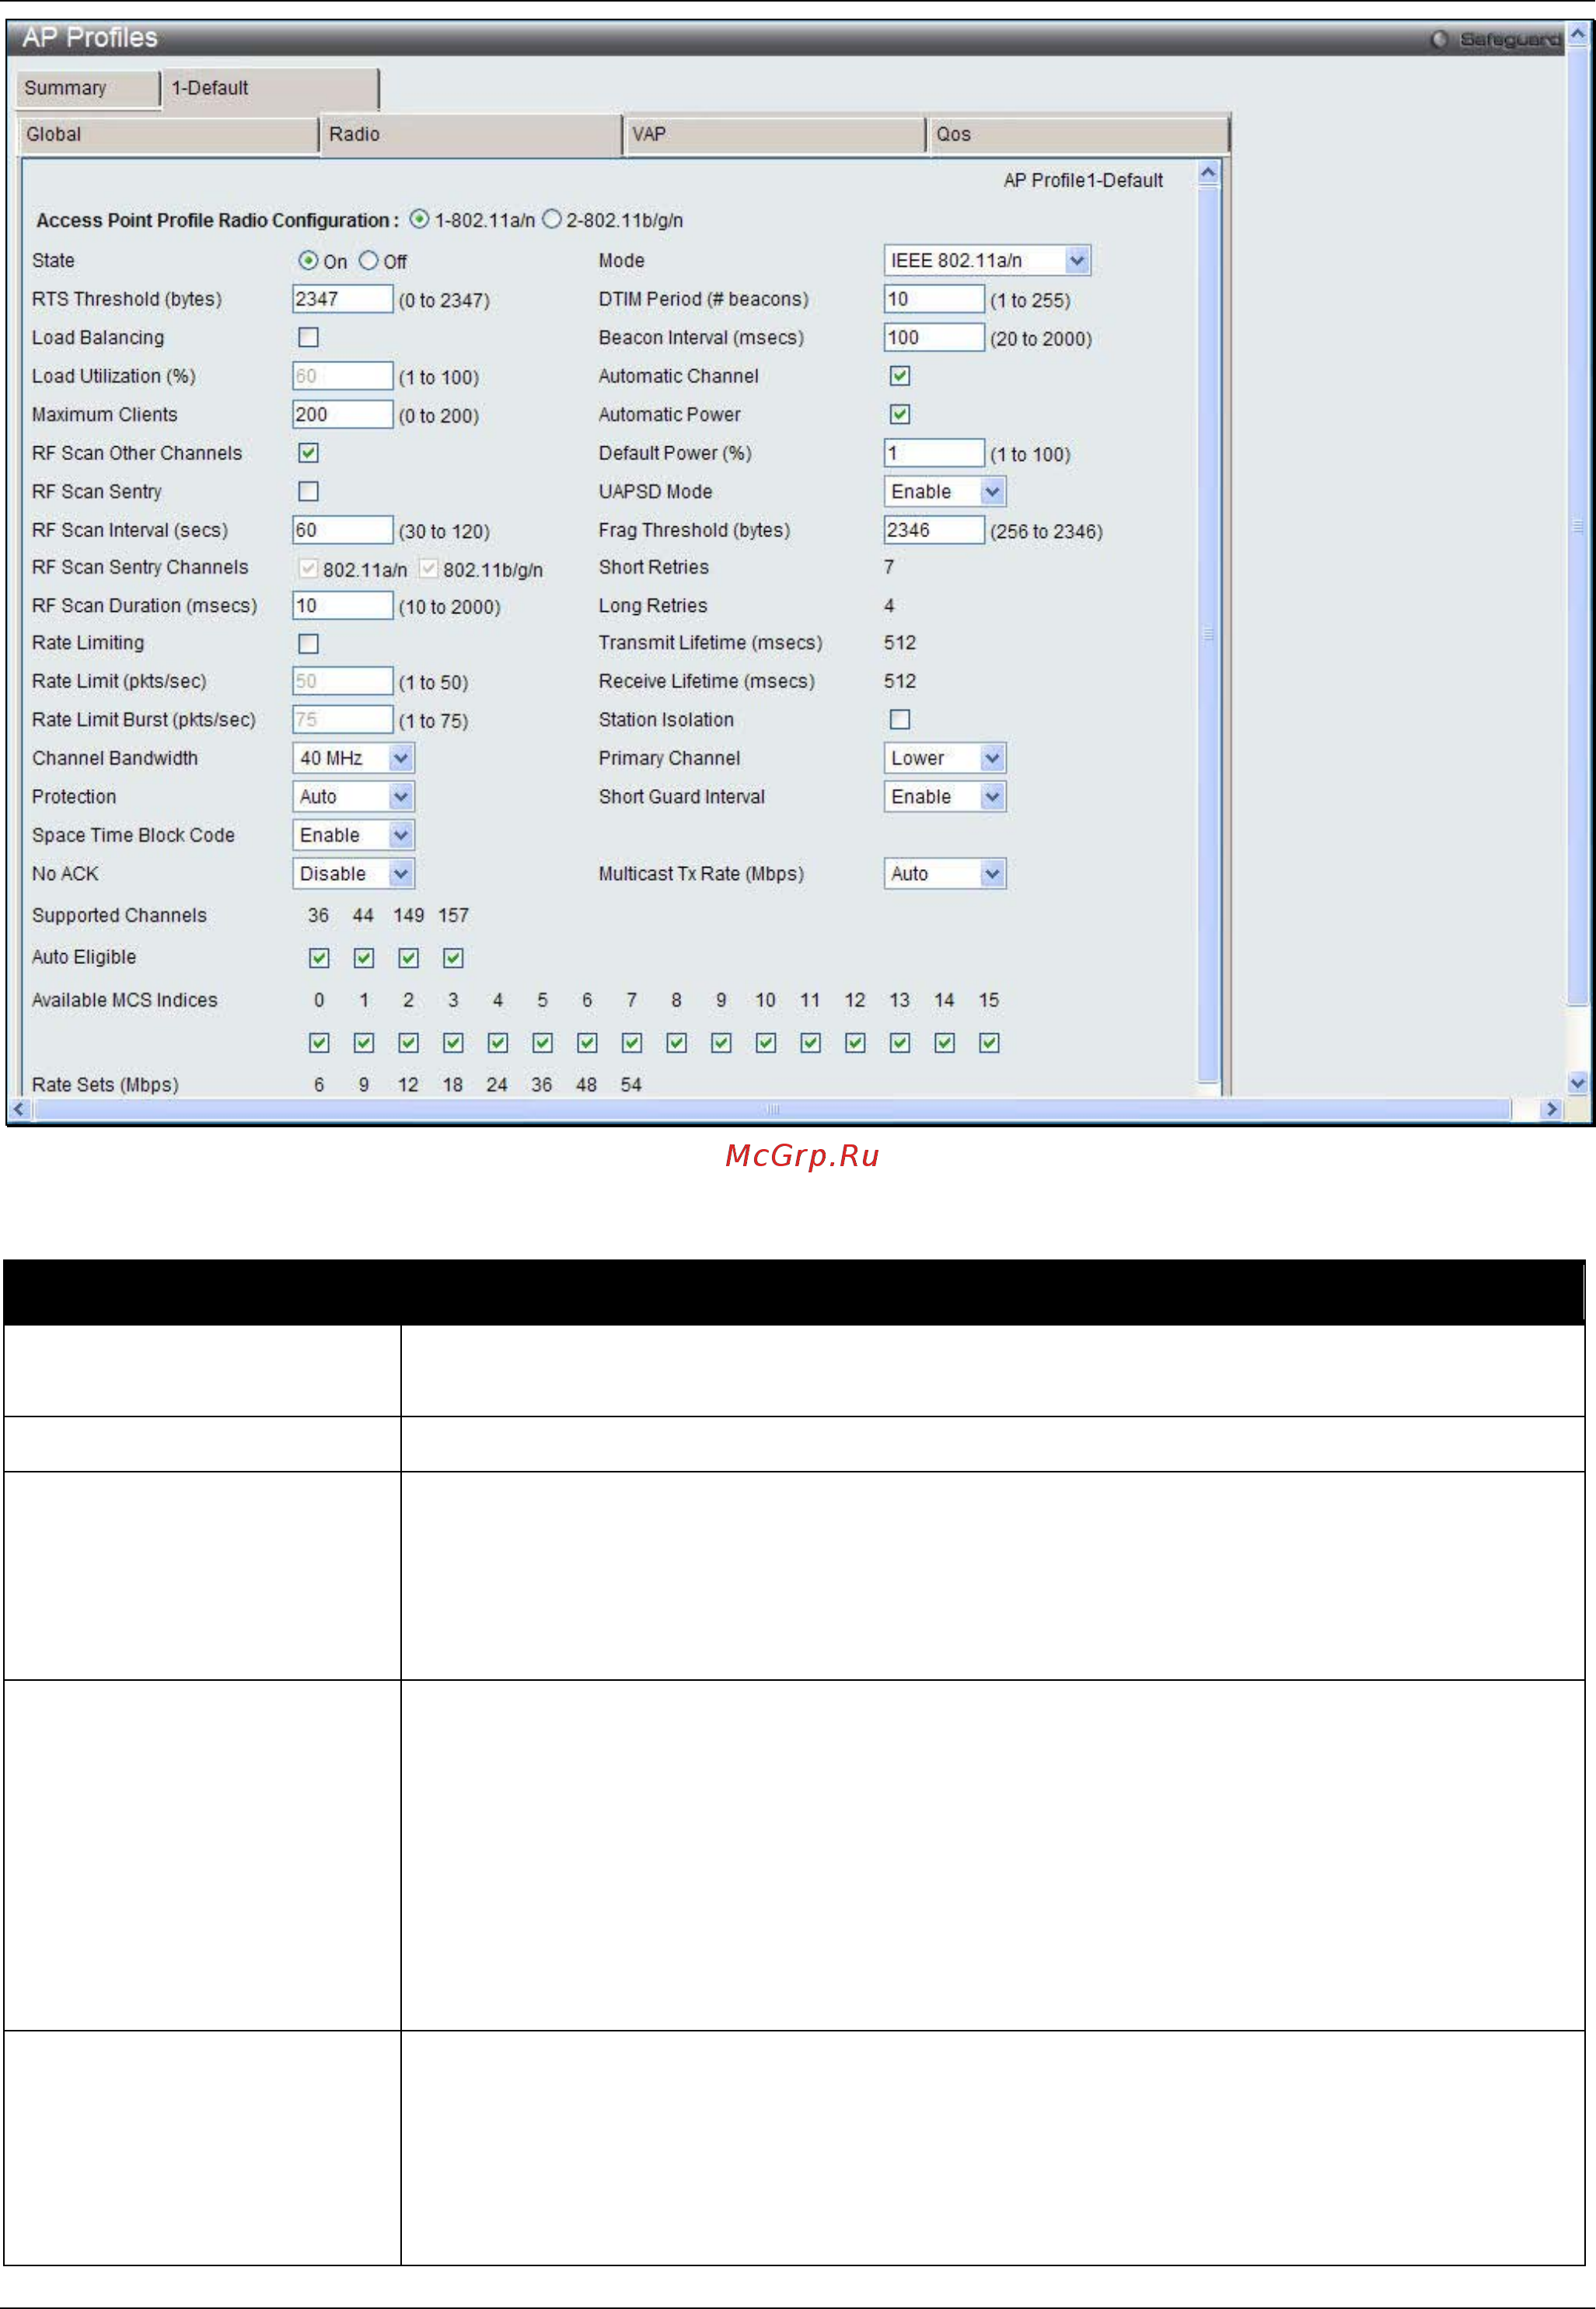Click the RF Scan Duration input field
Viewport: 1596px width, 2309px height.
(x=343, y=605)
